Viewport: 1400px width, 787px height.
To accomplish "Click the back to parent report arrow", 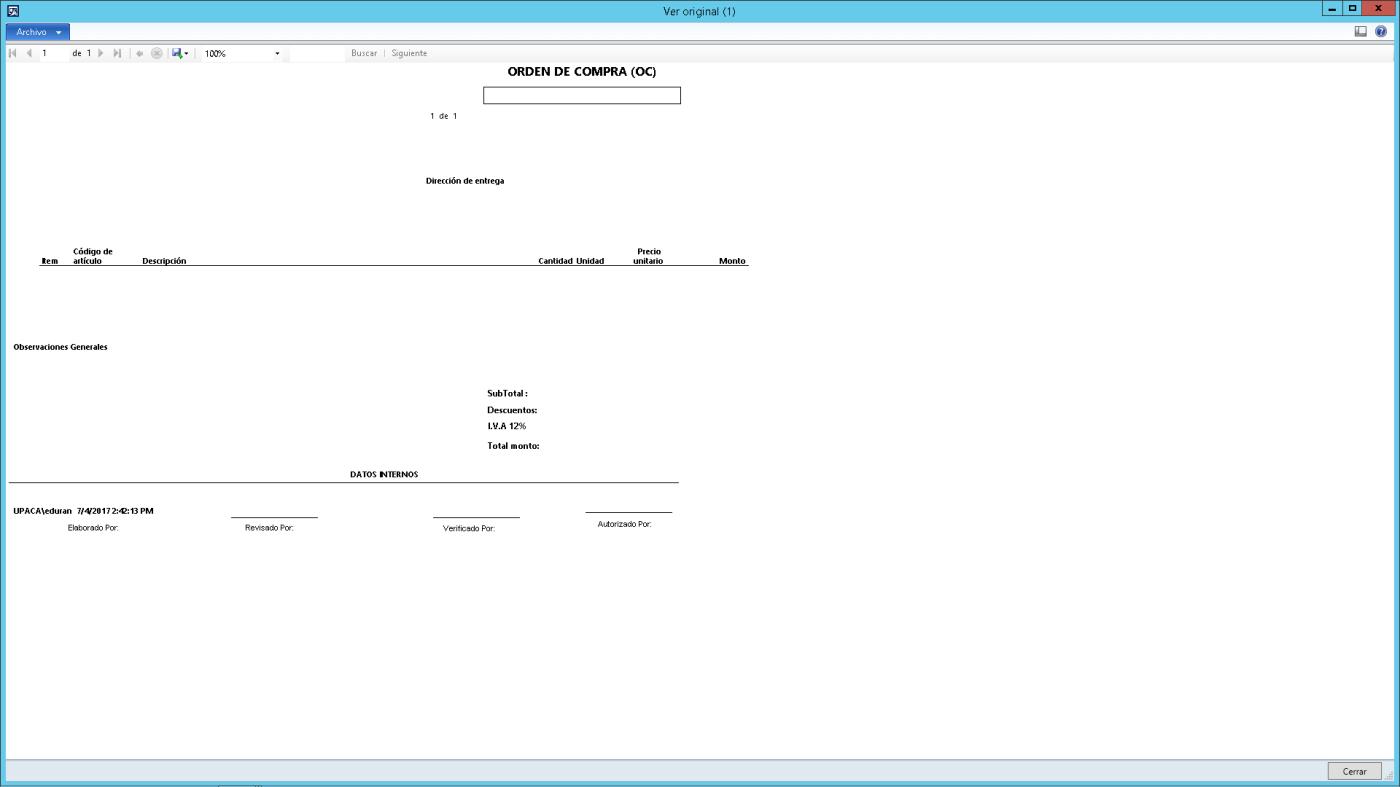I will (x=140, y=53).
